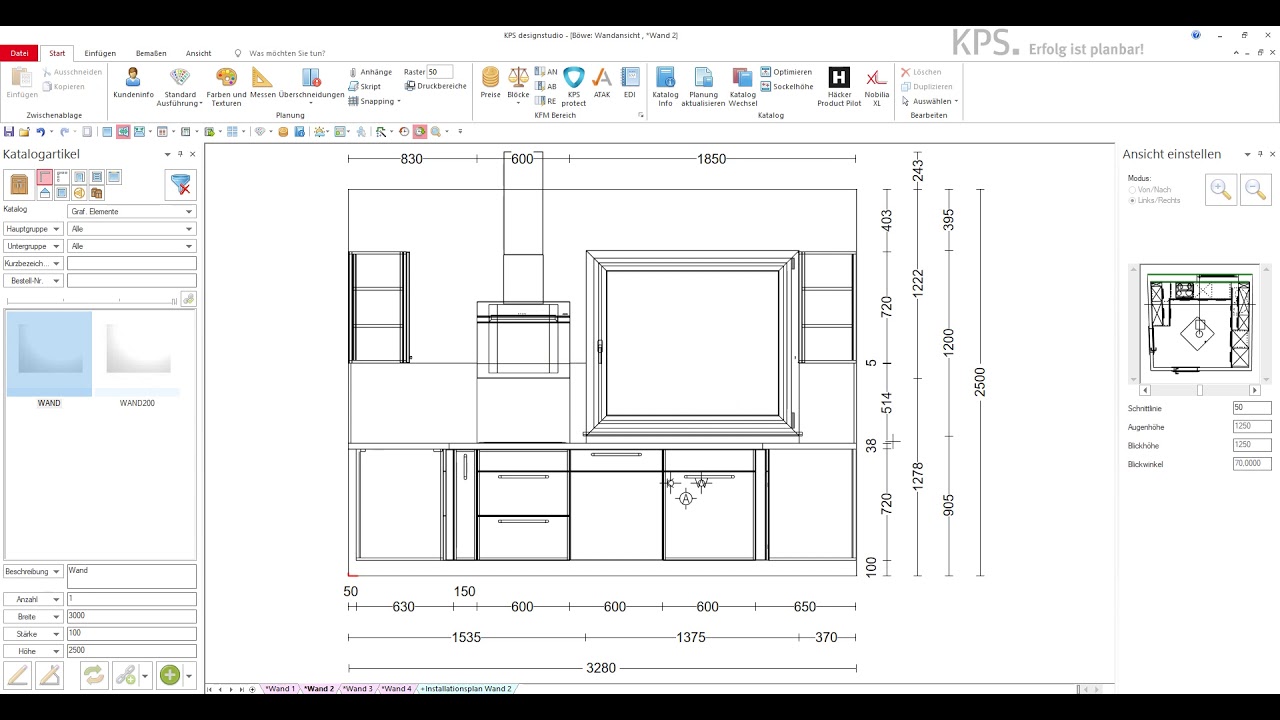Zoom in with plus magnifier in Ansicht panel

point(1221,189)
